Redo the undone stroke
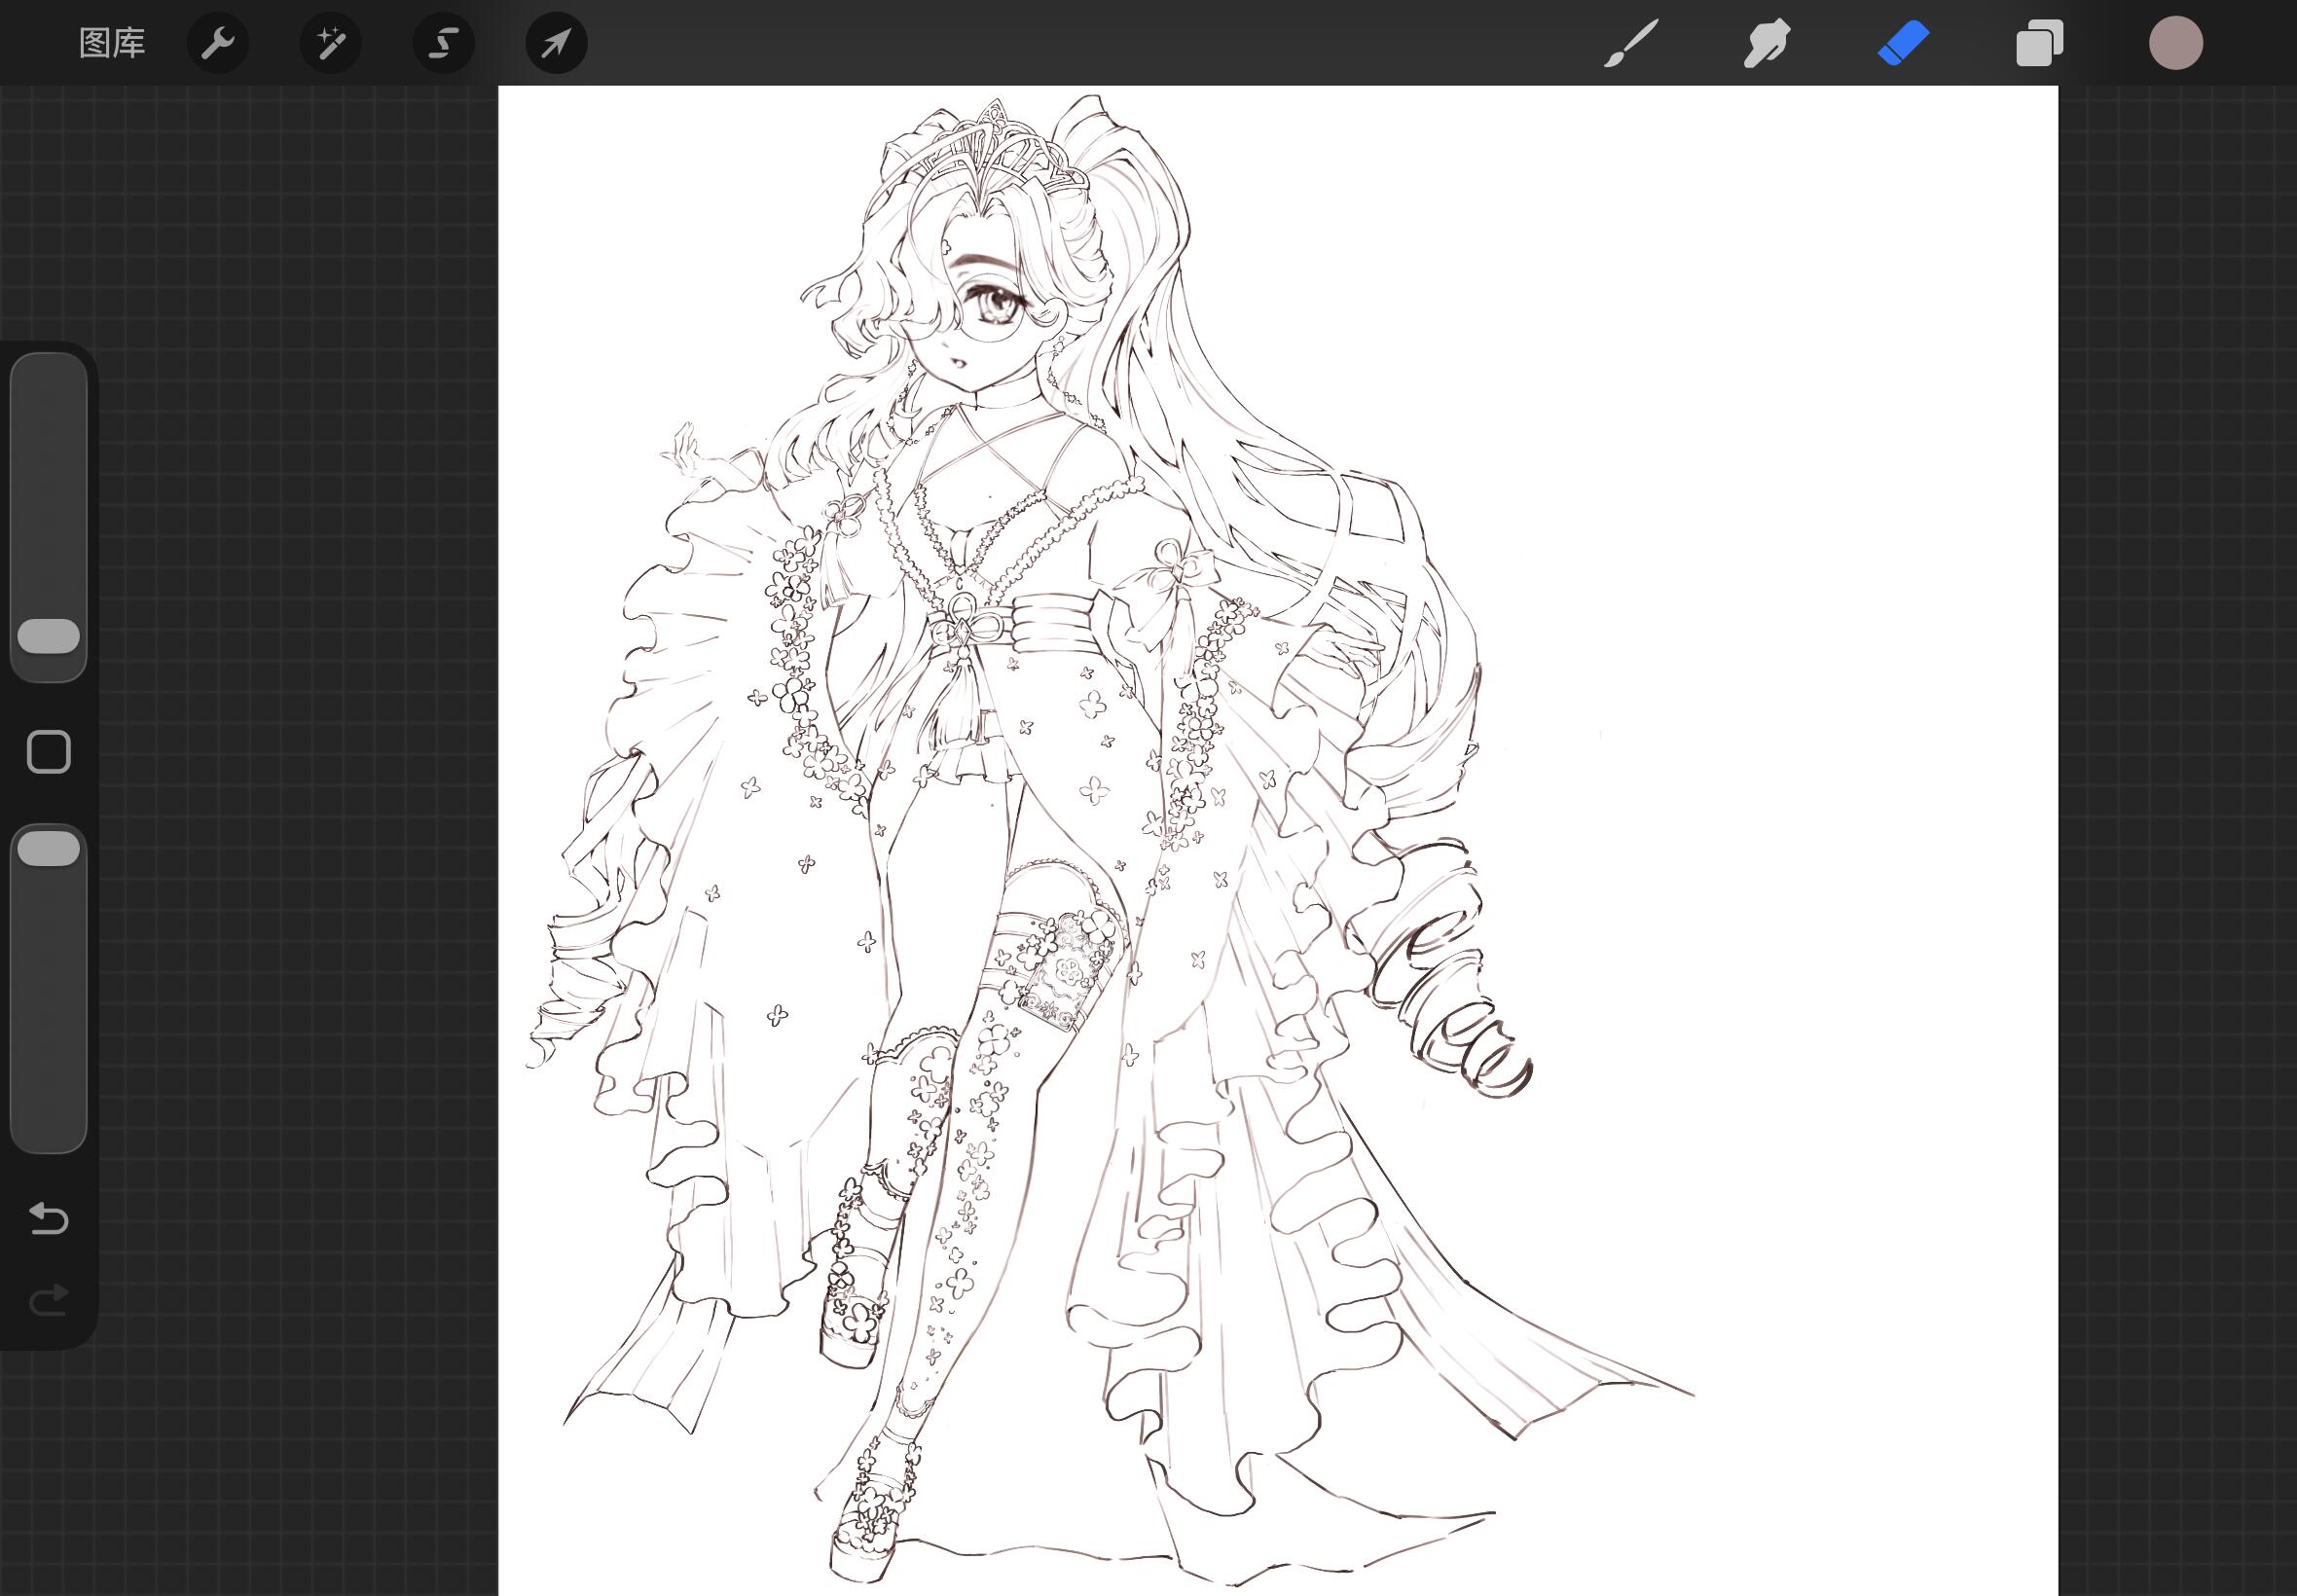 [48, 1300]
